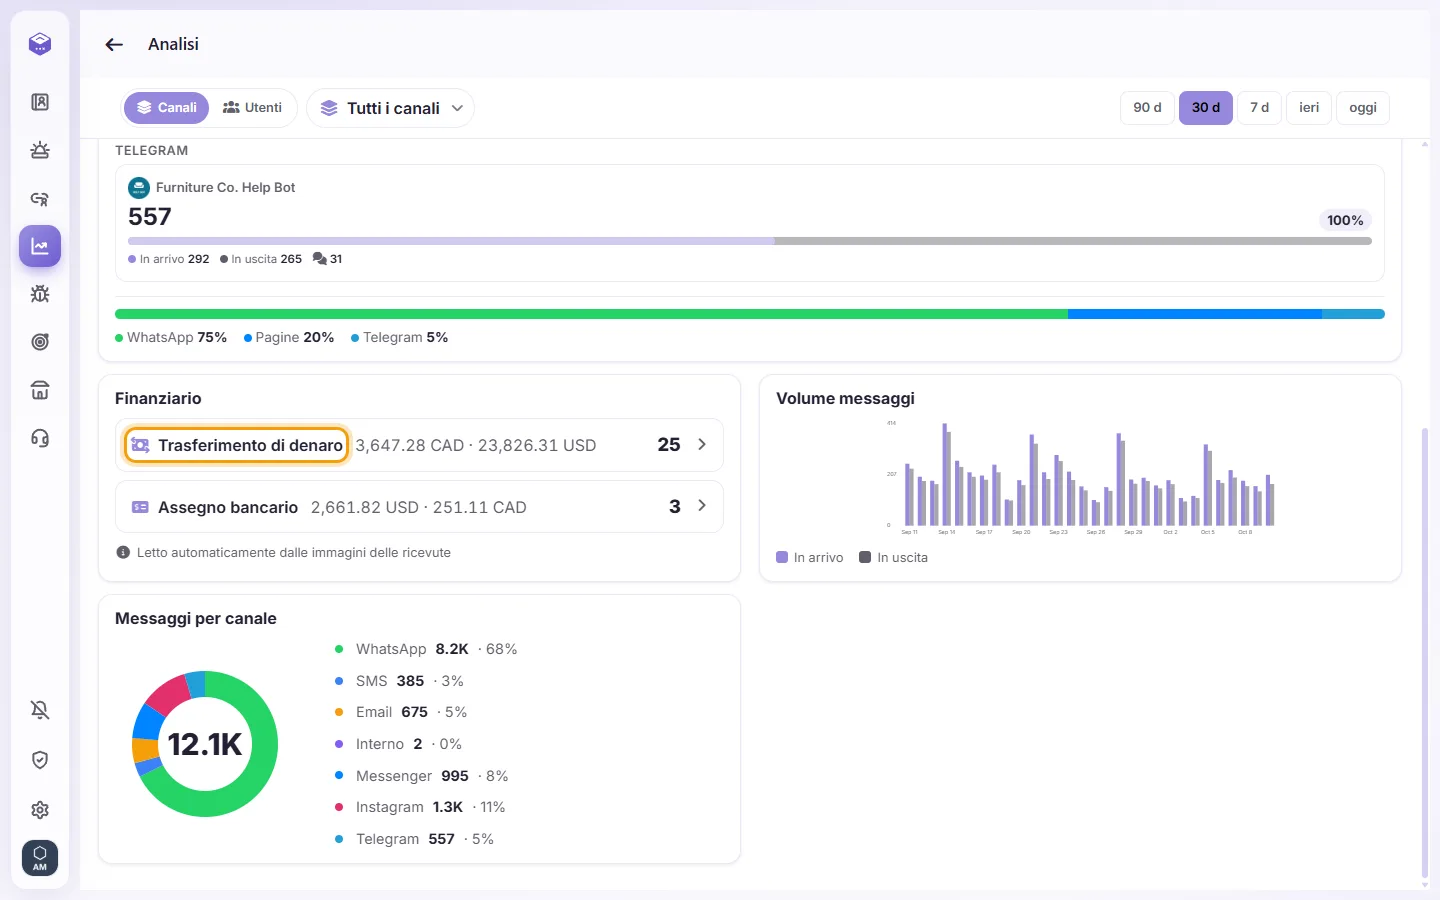Open the contacts icon in sidebar
This screenshot has height=900, width=1440.
point(40,102)
